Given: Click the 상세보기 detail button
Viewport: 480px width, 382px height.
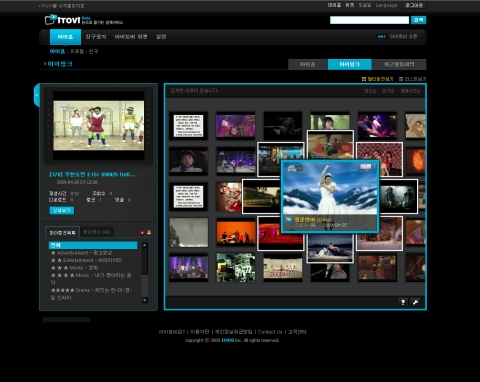Looking at the screenshot, I should (62, 210).
